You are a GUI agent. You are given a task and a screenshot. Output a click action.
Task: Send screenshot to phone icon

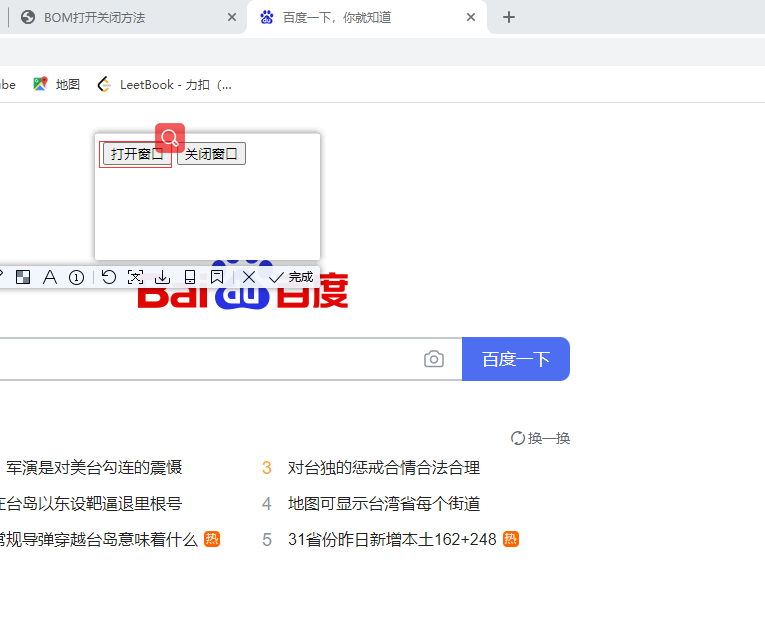click(x=190, y=277)
